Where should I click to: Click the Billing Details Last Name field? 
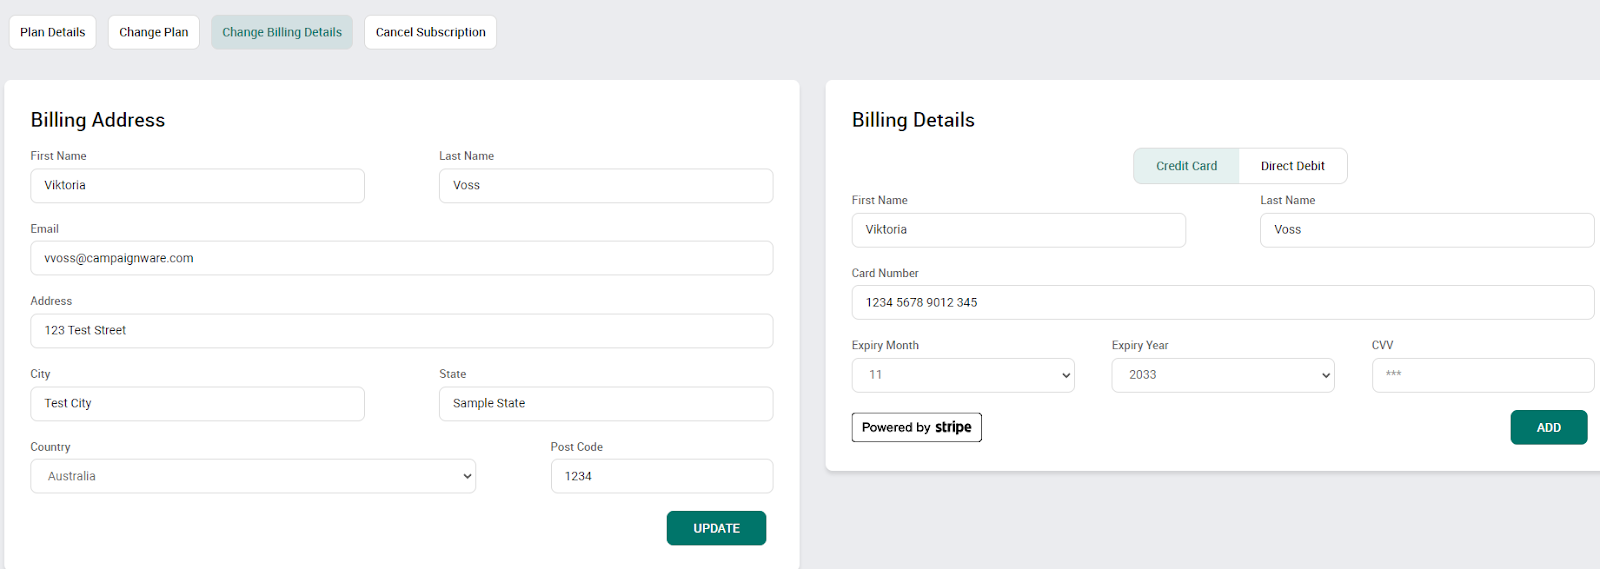[x=1427, y=230]
